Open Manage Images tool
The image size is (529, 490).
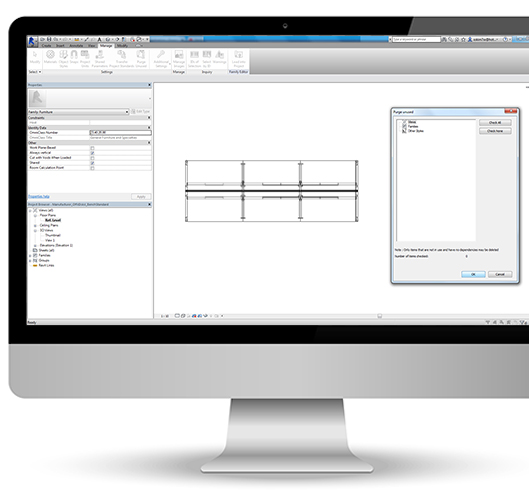click(x=179, y=59)
